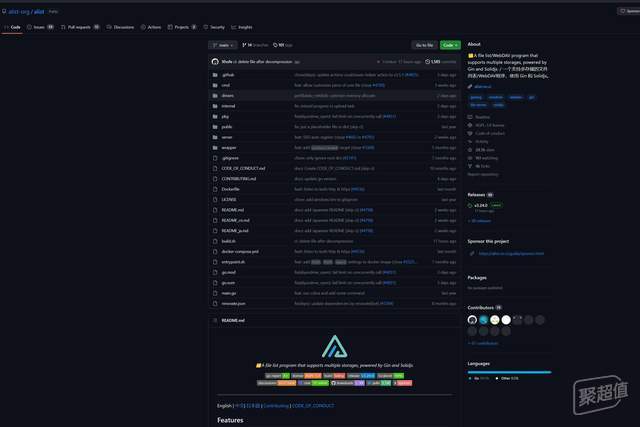Open the sponsor URL link
This screenshot has width=640, height=427.
[511, 254]
